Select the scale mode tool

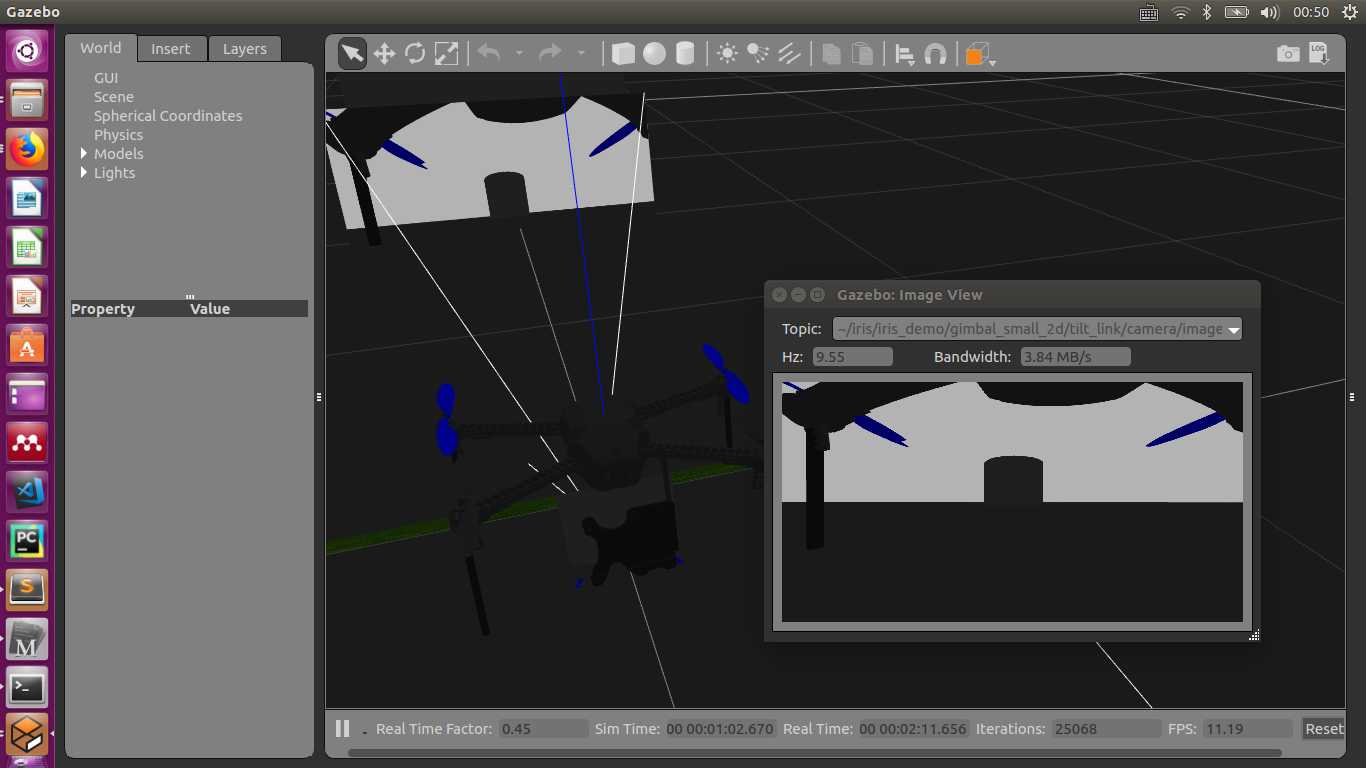[x=446, y=54]
